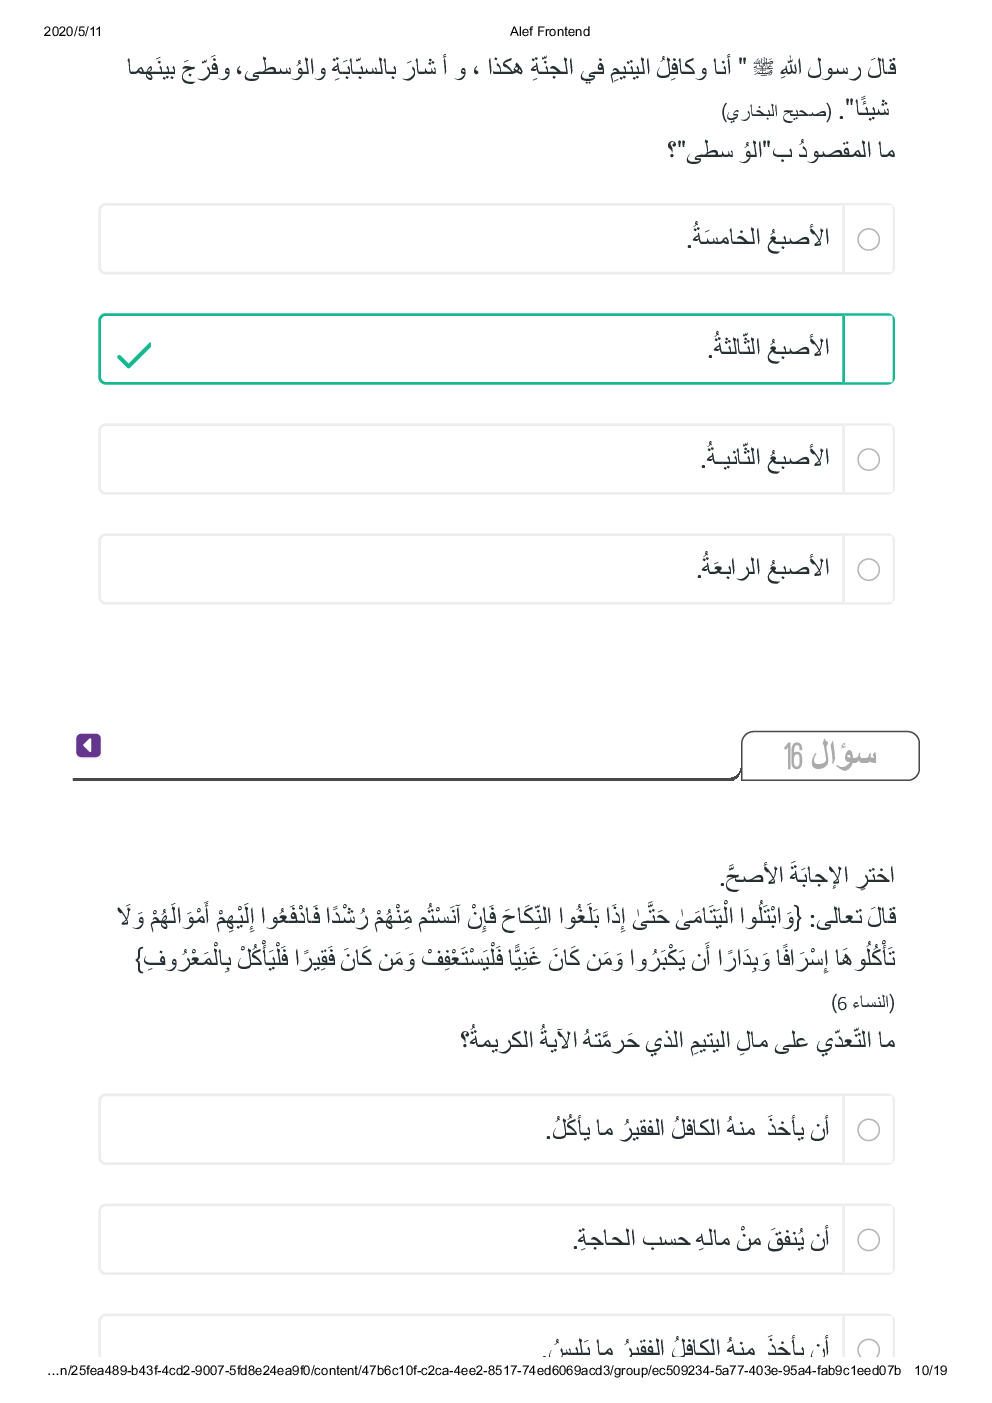
Task: Choose radio for أن يُنفقَ منْ مالهِ حسب الحاجةِ
Action: [x=869, y=1239]
